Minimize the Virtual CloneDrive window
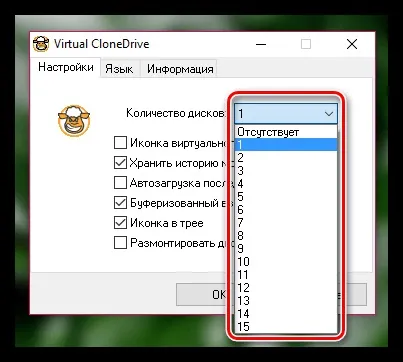403x362 pixels. [x=261, y=44]
